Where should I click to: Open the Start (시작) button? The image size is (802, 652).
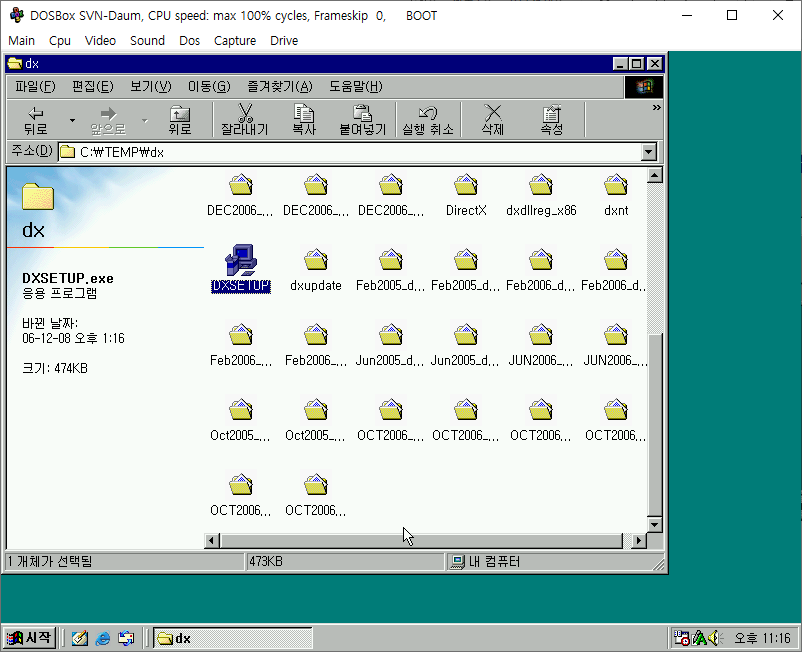coord(30,638)
